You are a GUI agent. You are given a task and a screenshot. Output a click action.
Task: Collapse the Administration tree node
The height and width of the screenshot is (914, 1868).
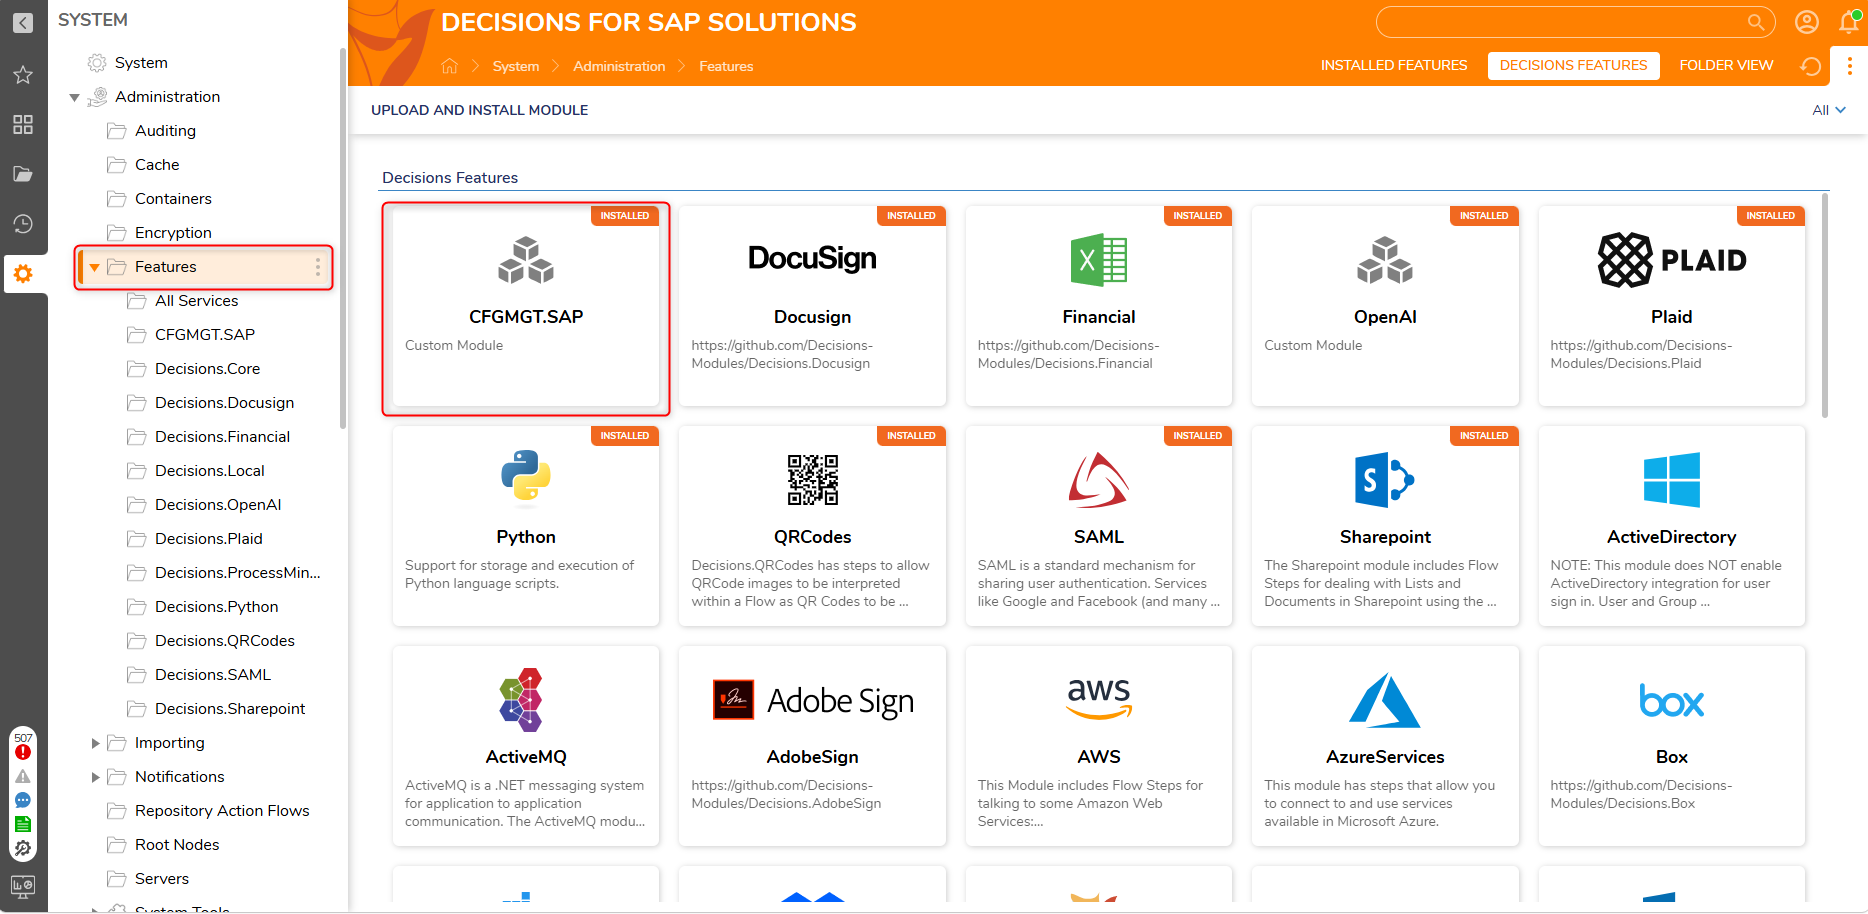[x=74, y=97]
